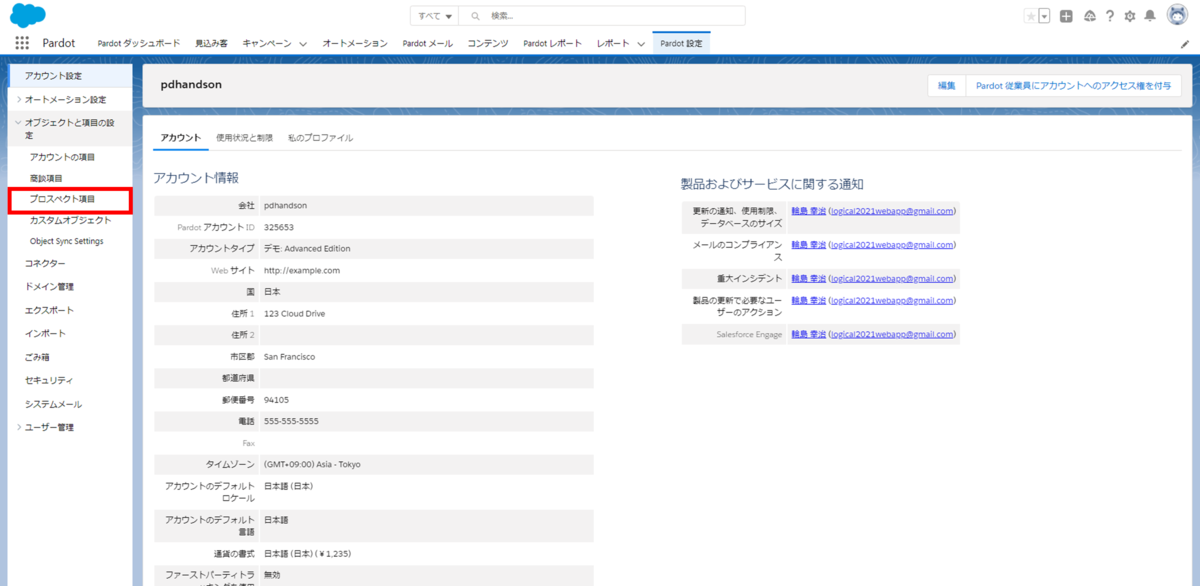1200x586 pixels.
Task: Click the Salesforce cloud logo
Action: pos(27,15)
